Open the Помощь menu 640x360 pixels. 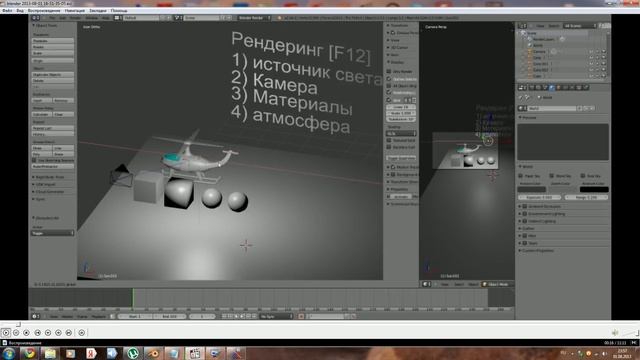(119, 11)
